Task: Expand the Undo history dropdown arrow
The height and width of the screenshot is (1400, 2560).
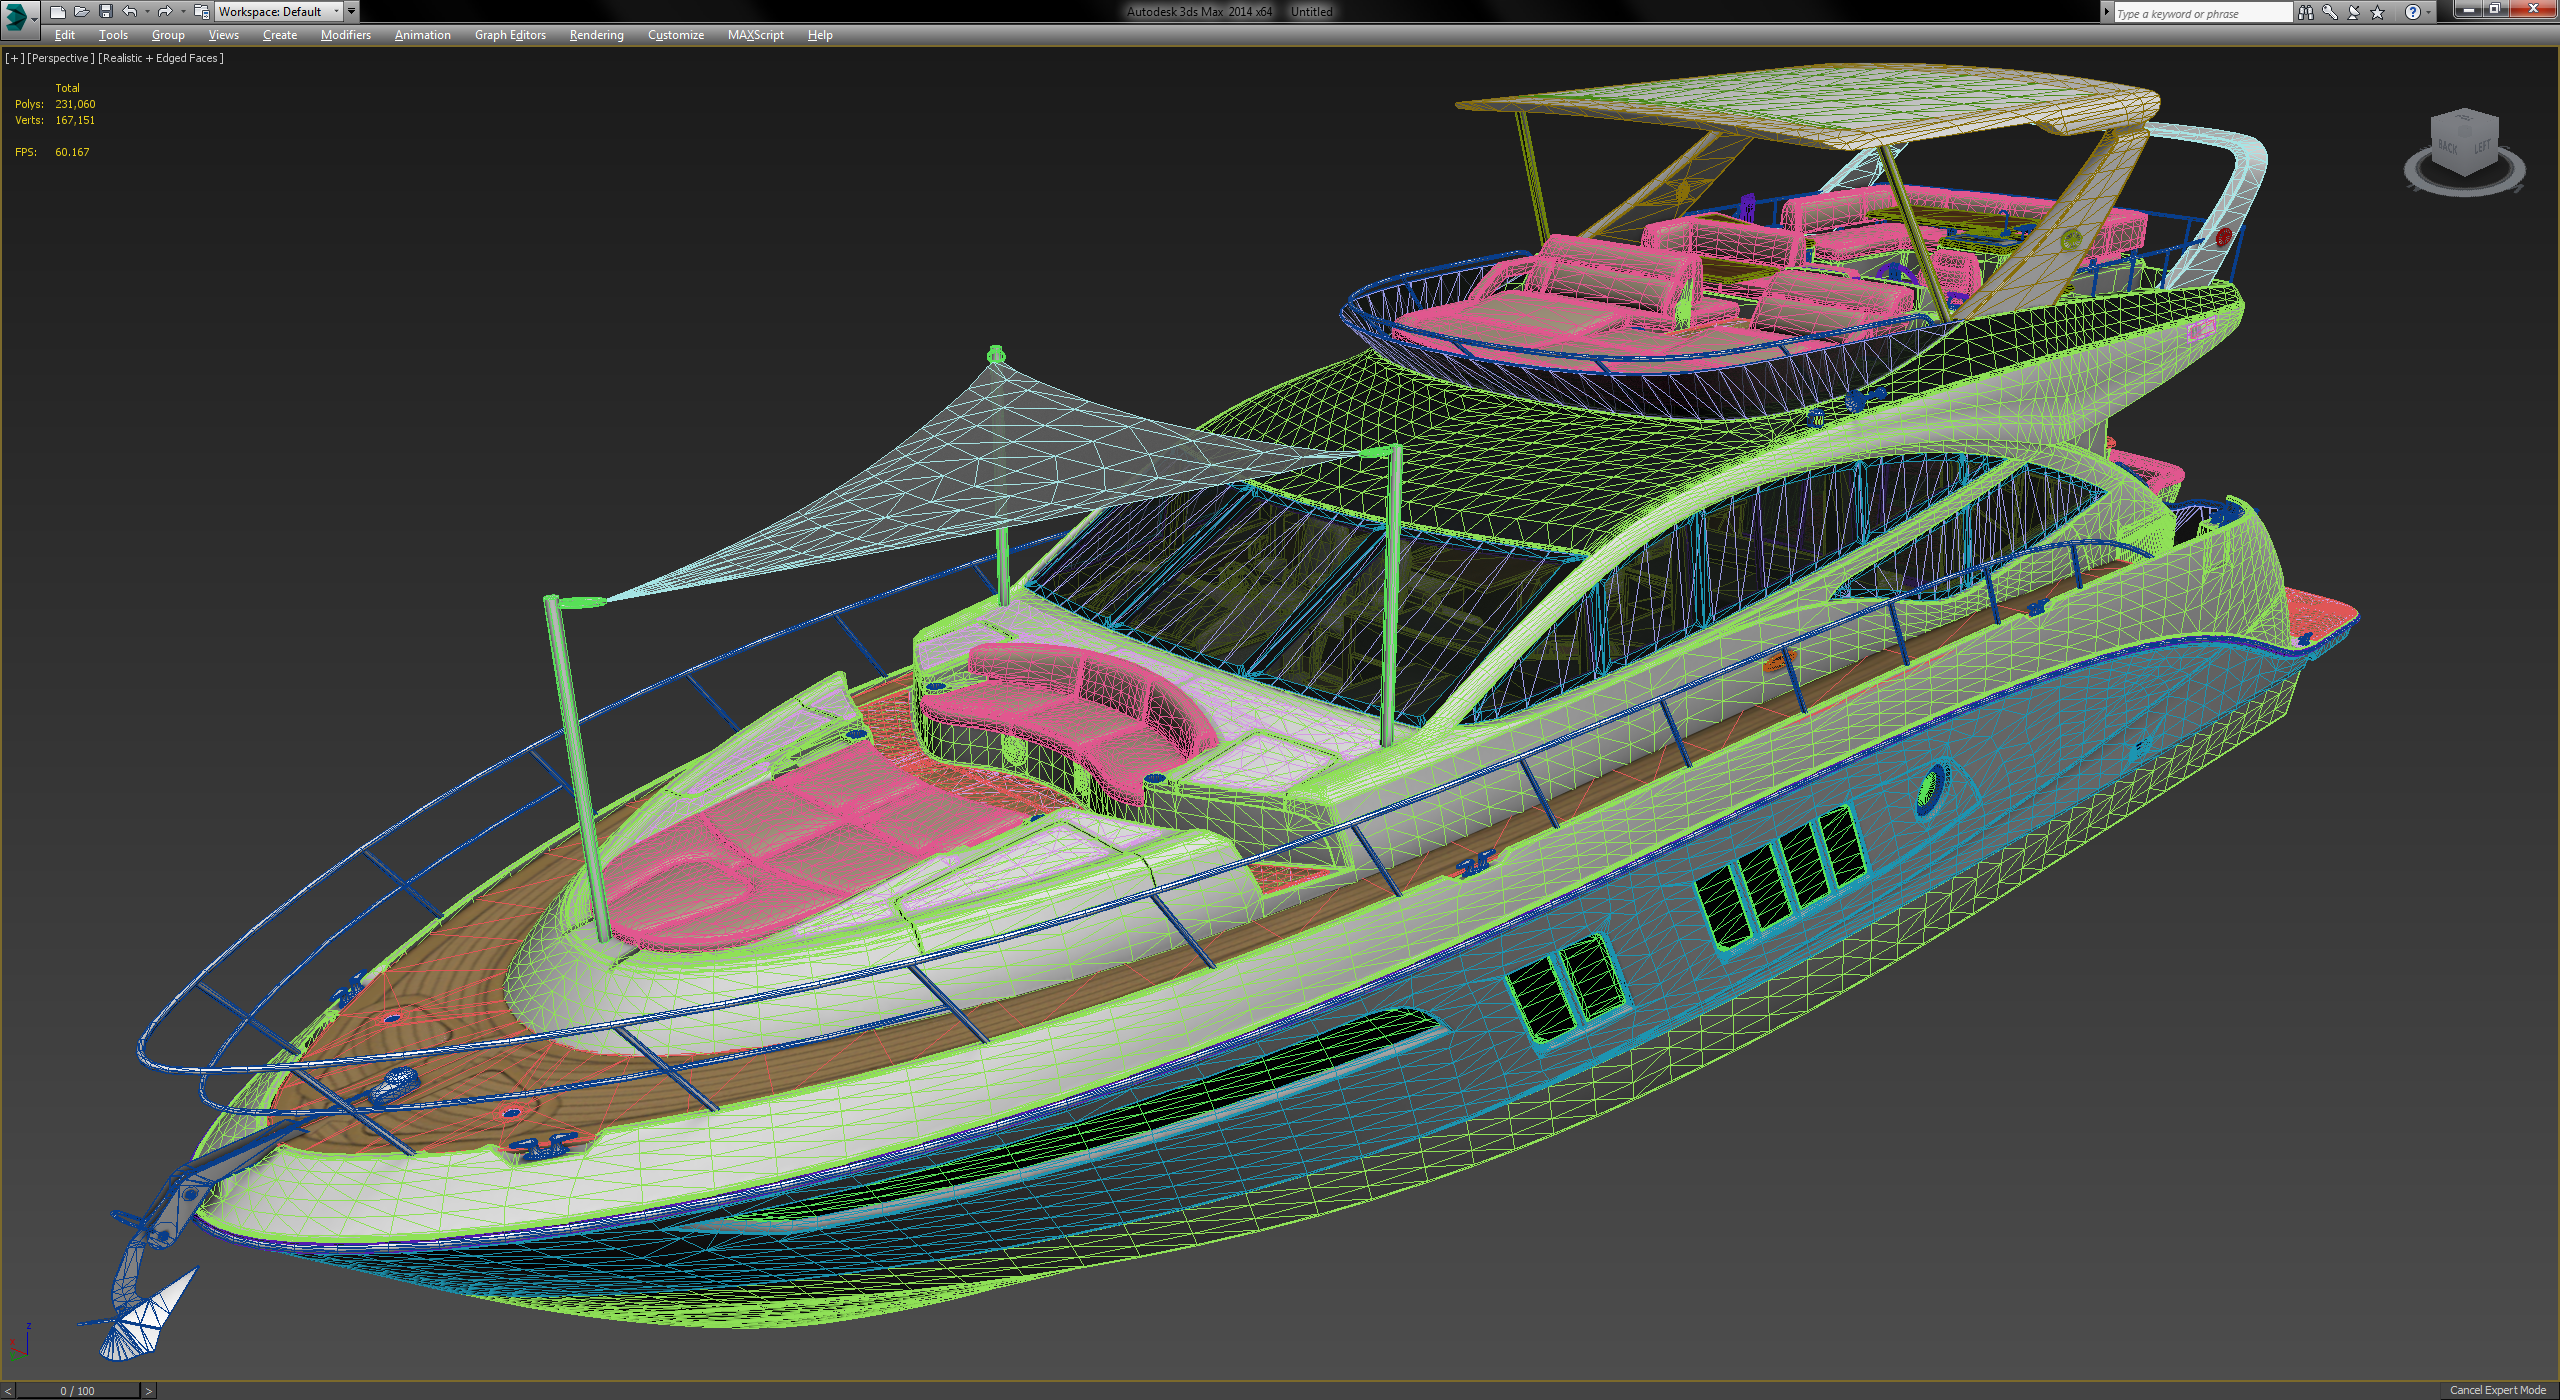Action: 147,12
